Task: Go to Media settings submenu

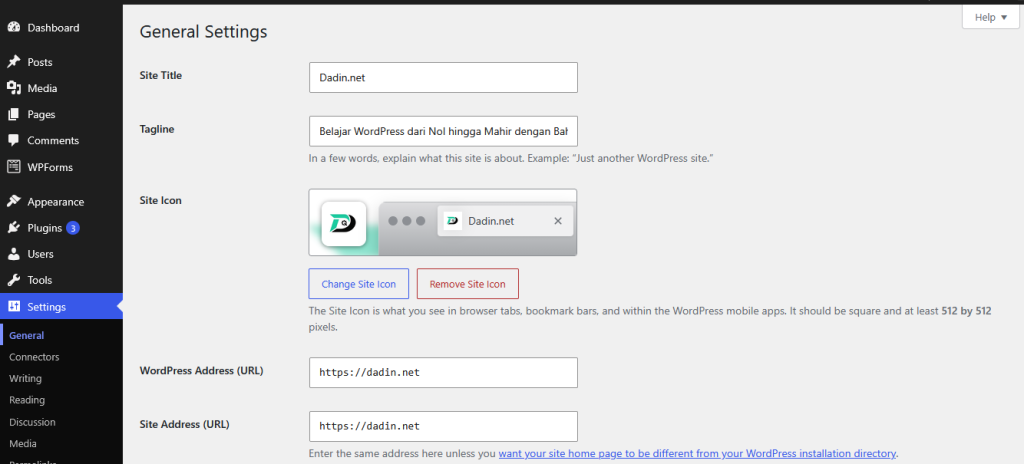Action: click(23, 444)
